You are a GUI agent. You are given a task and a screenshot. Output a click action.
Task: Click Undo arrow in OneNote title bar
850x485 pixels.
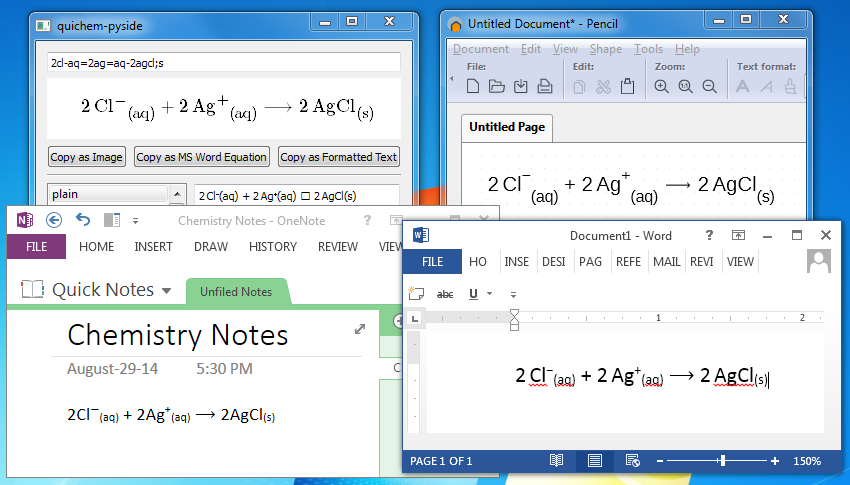coord(82,219)
